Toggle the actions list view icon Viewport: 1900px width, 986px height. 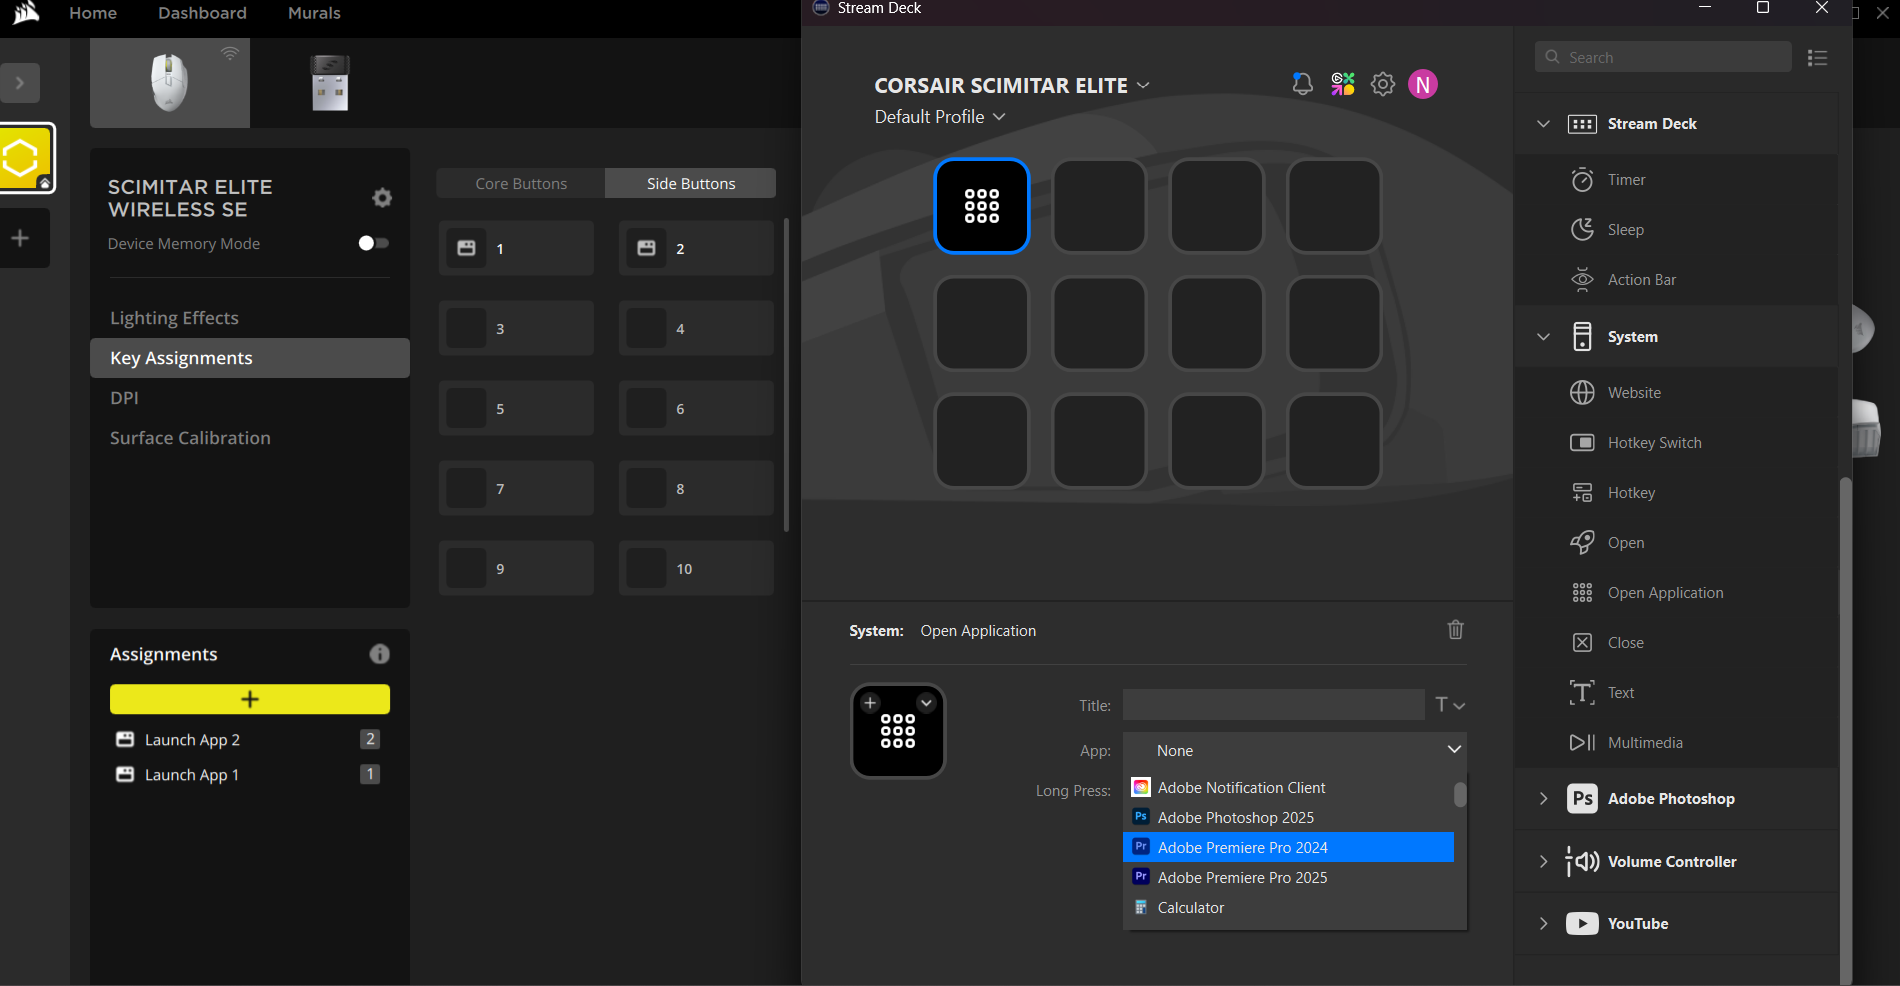coord(1818,58)
